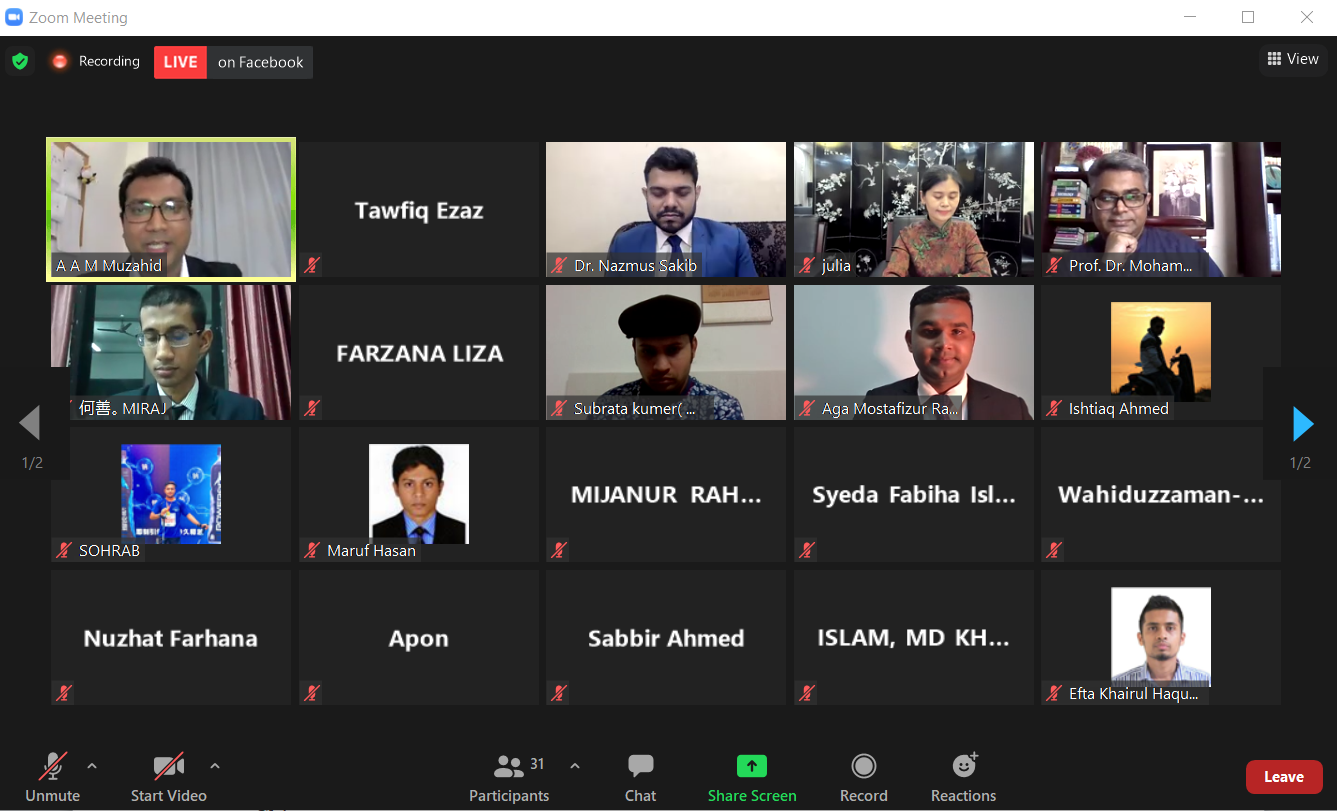The width and height of the screenshot is (1337, 811).
Task: Expand video options arrow beside Start Video
Action: [214, 766]
